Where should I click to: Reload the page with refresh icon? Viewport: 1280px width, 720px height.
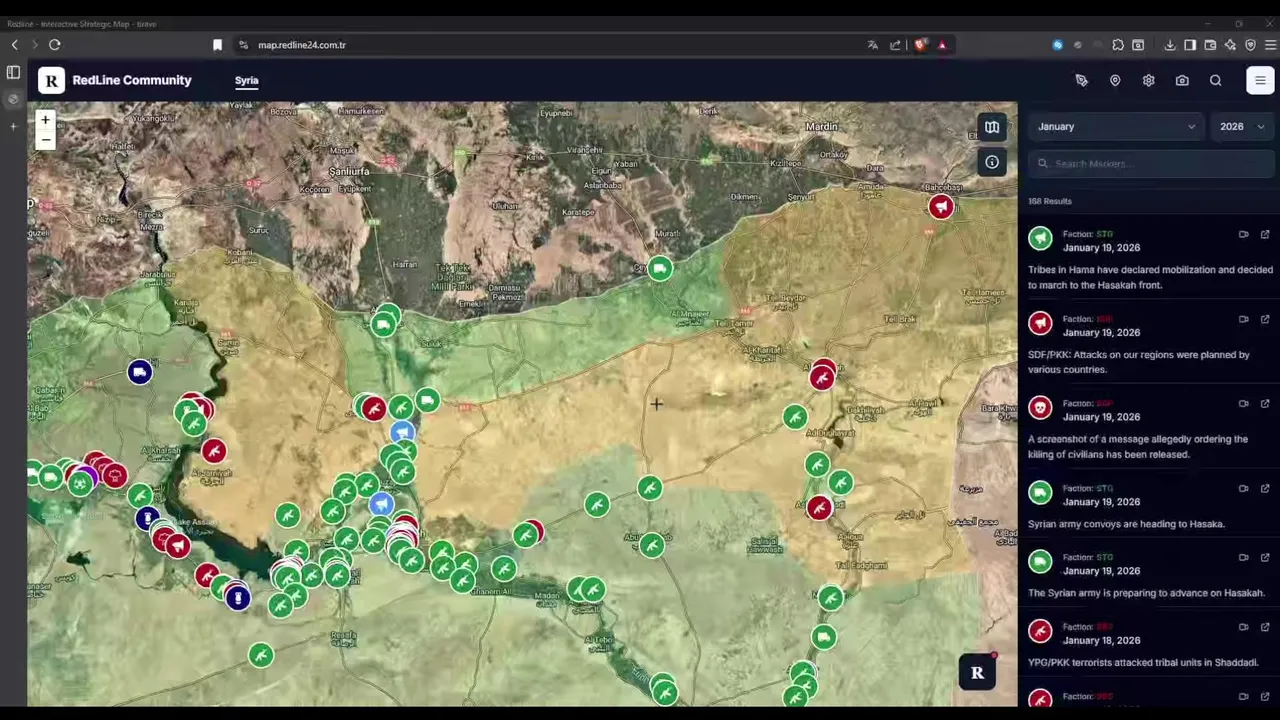[55, 45]
